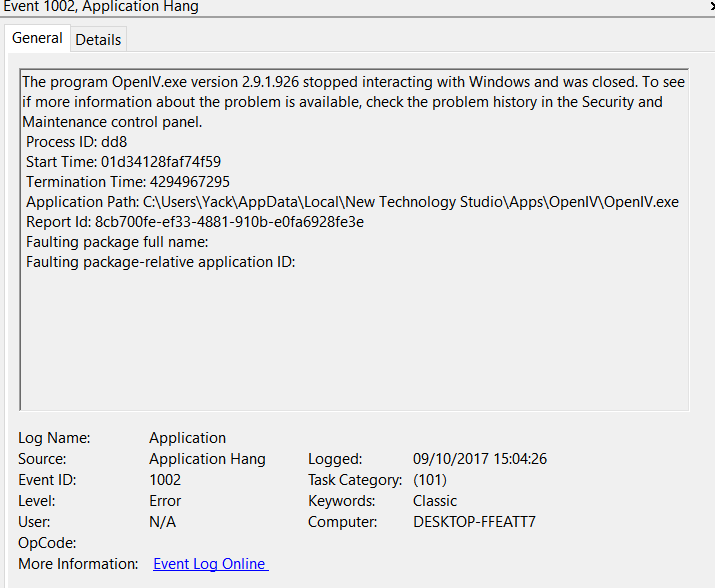Select the General tab
This screenshot has width=715, height=588.
click(x=37, y=38)
